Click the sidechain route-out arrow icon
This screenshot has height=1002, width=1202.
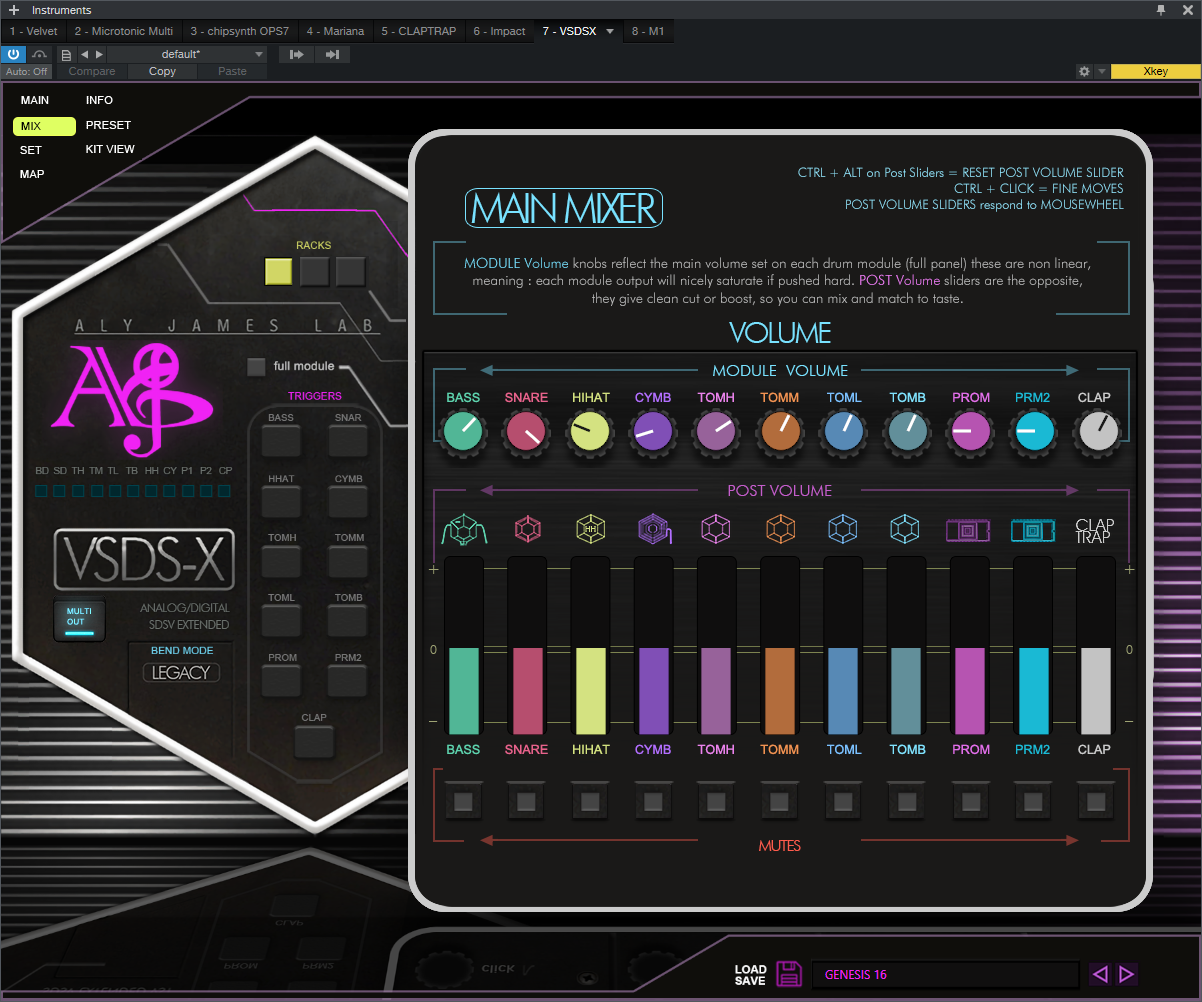click(x=333, y=54)
